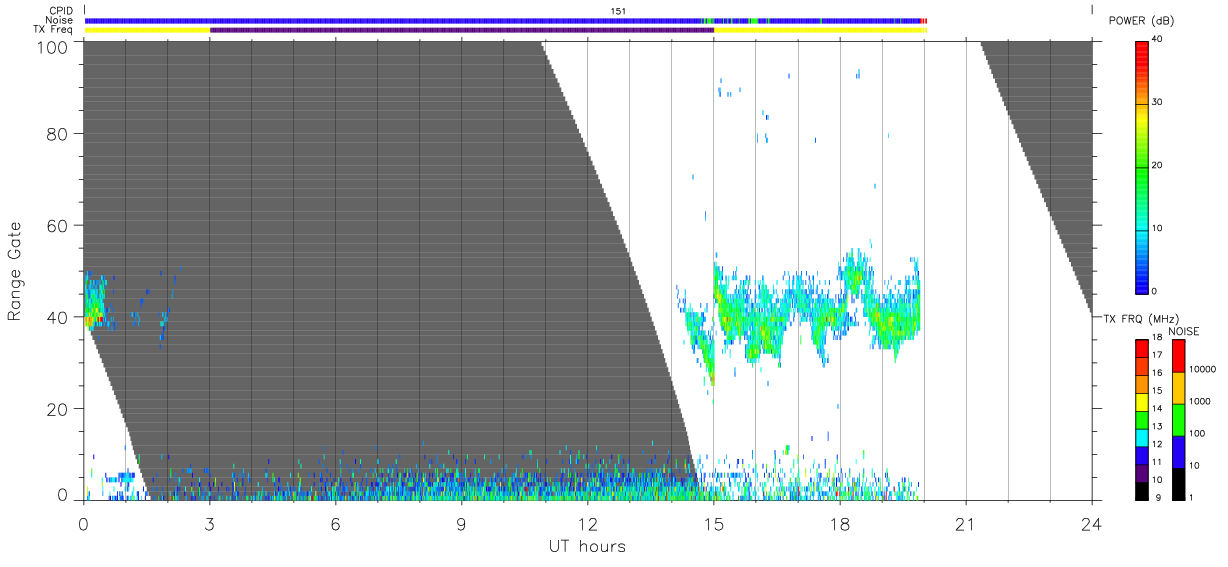Click '6' on the UT hours axis
The image size is (1228, 567).
tap(335, 524)
